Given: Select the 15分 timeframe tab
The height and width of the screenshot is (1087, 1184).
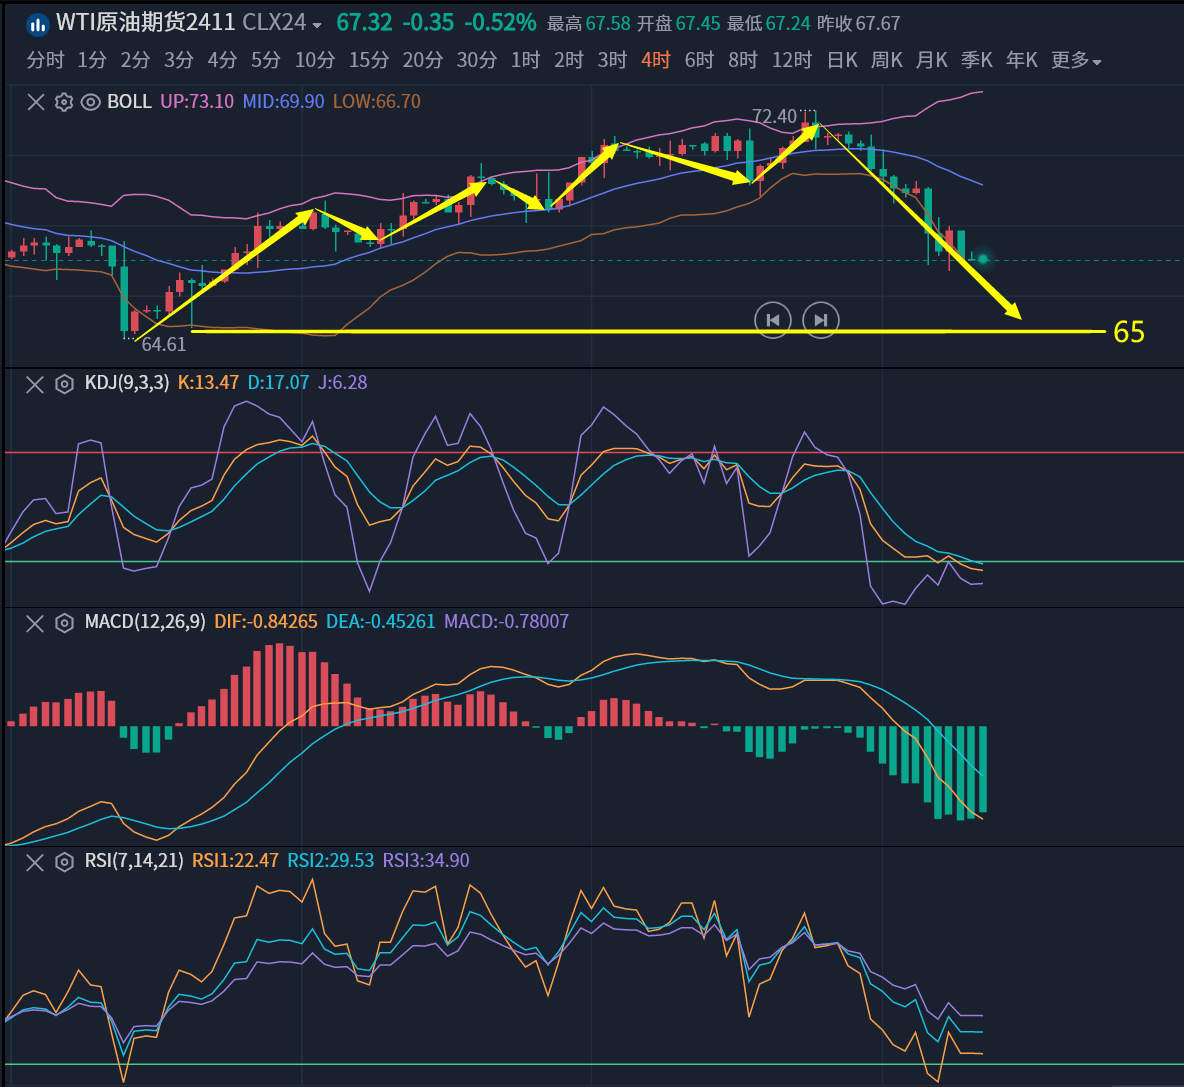Looking at the screenshot, I should point(368,61).
